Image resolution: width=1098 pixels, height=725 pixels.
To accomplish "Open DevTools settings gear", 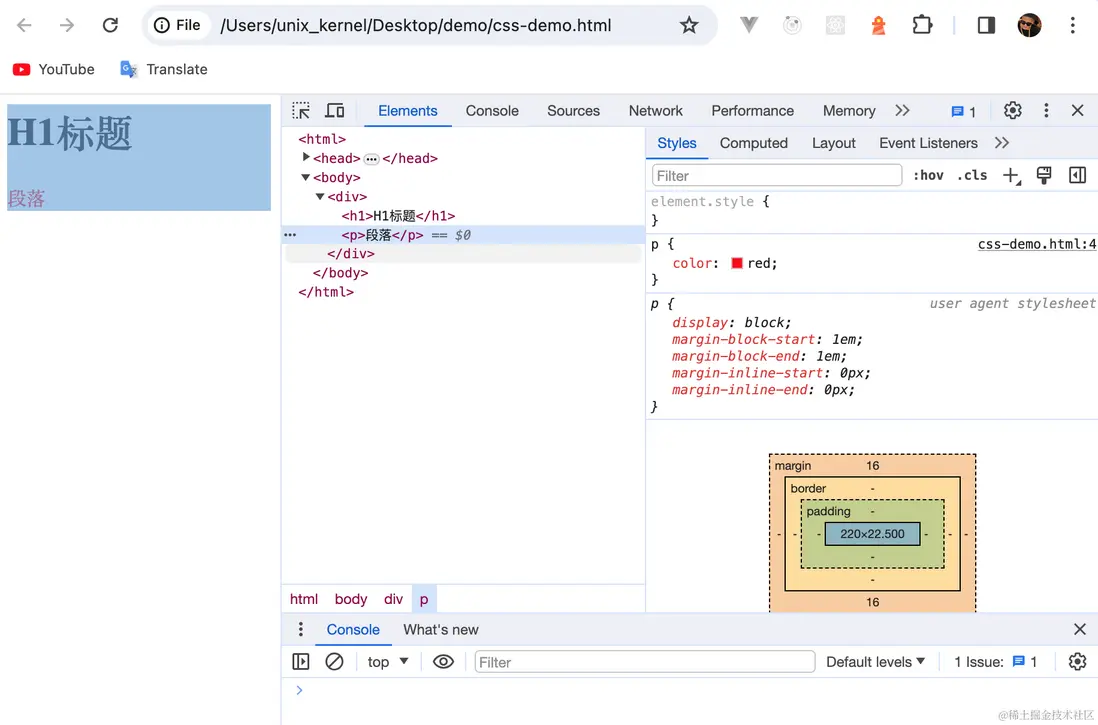I will [x=1012, y=111].
